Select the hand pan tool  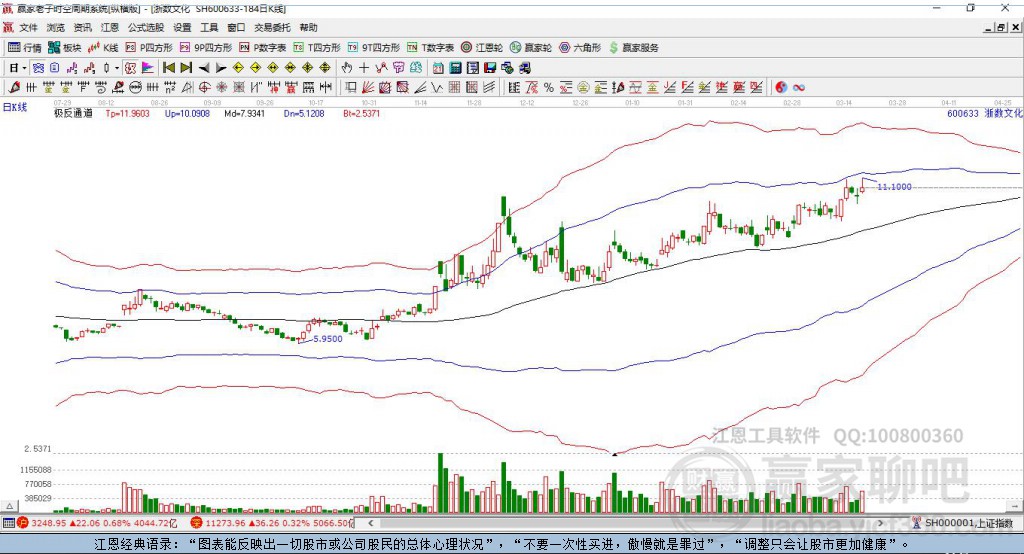(346, 67)
